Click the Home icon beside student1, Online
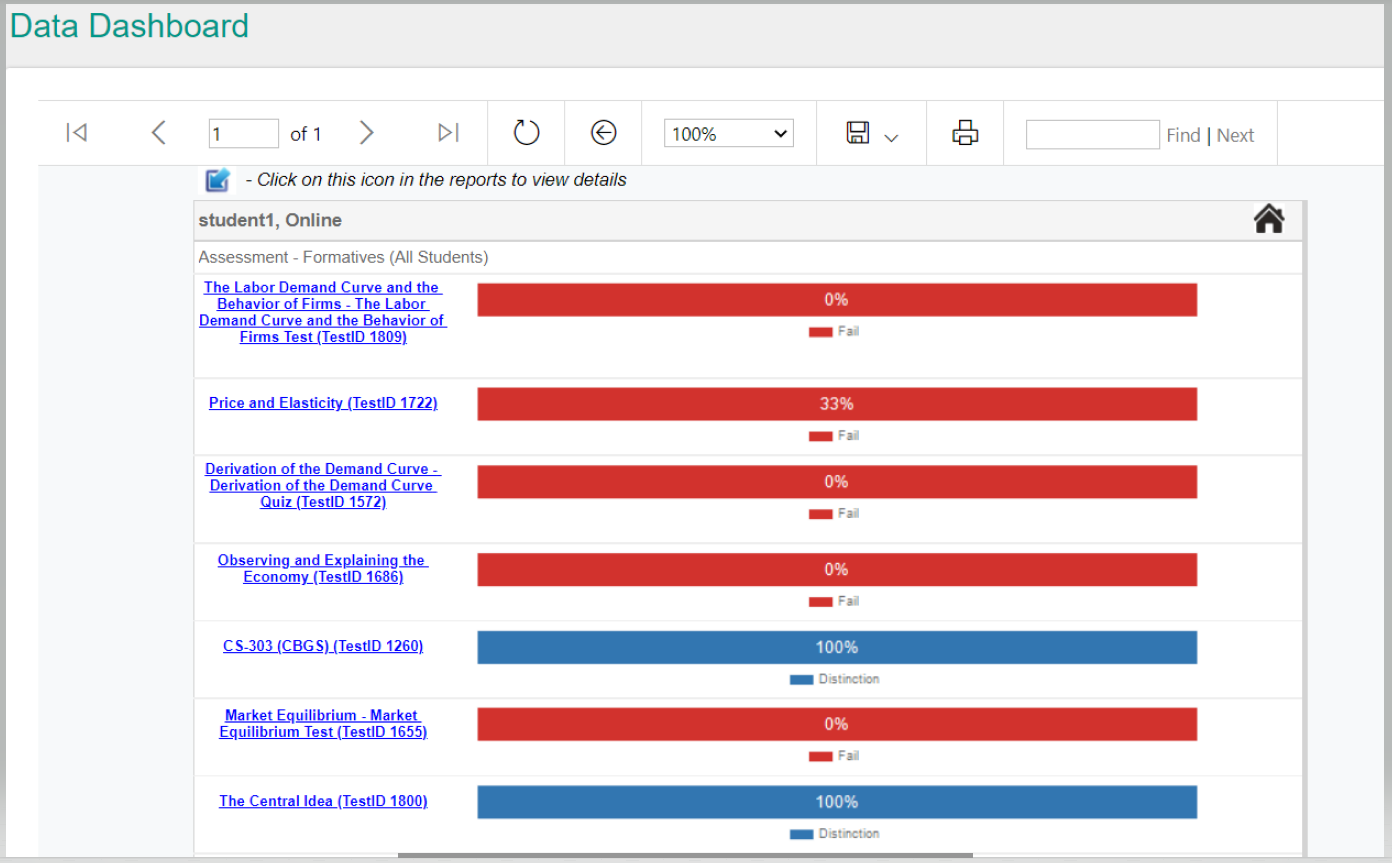Image resolution: width=1392 pixels, height=863 pixels. [x=1268, y=219]
